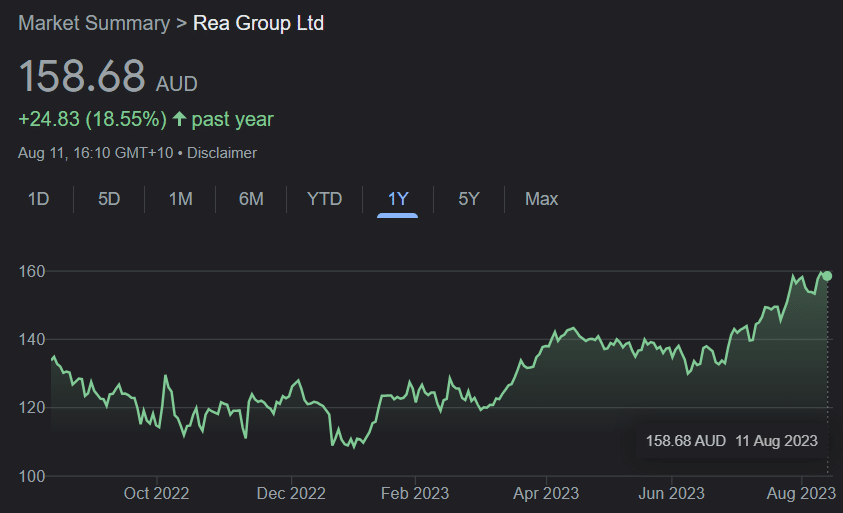The image size is (843, 513).
Task: Click the Aug 2023 axis label
Action: coord(801,493)
